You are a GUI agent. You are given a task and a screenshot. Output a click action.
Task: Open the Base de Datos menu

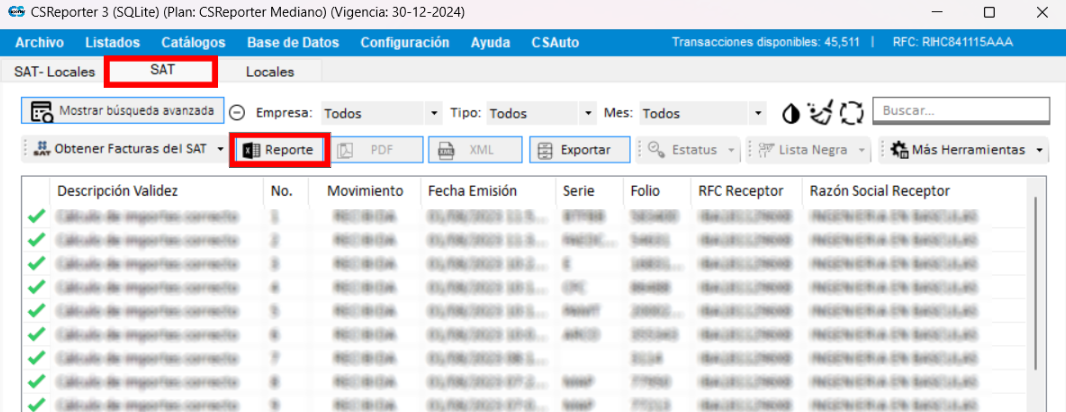[x=293, y=43]
